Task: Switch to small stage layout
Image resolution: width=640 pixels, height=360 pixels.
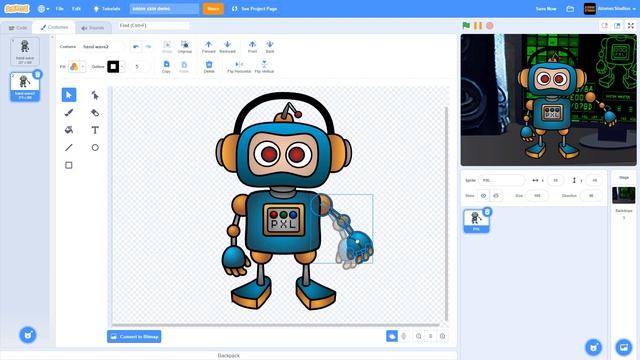Action: coord(604,25)
